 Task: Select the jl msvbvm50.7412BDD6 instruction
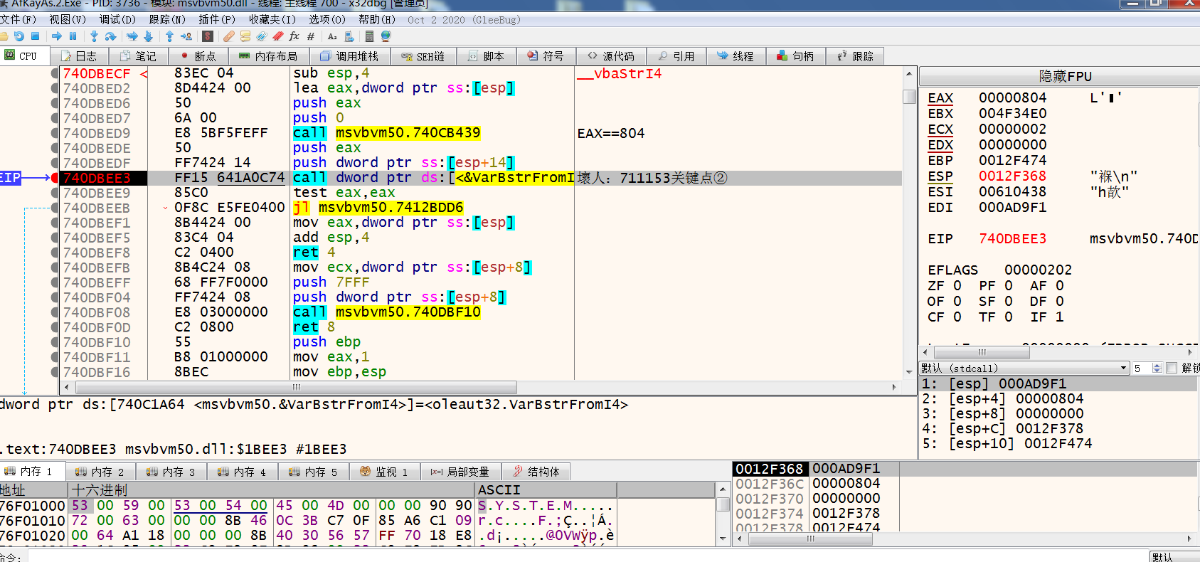click(378, 208)
